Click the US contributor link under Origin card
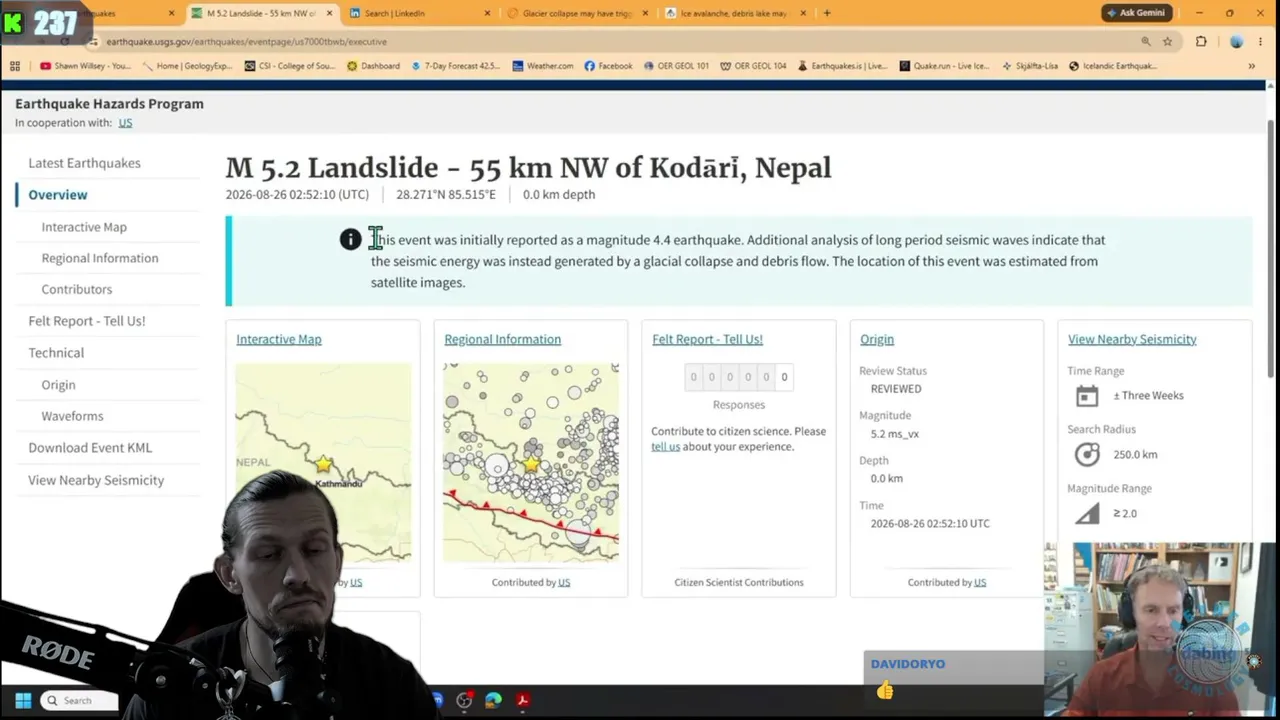The image size is (1280, 720). tap(980, 582)
